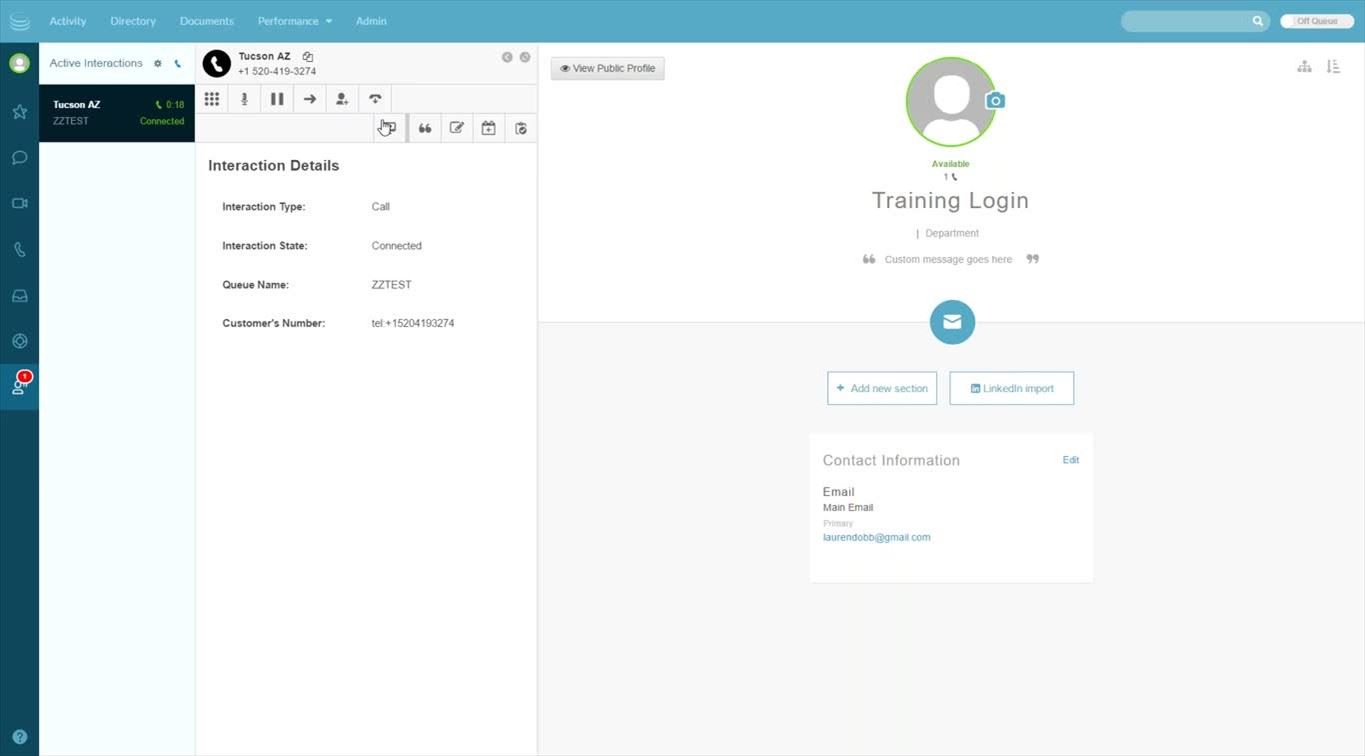Toggle the Off Queue switch
This screenshot has width=1365, height=756.
(1316, 21)
